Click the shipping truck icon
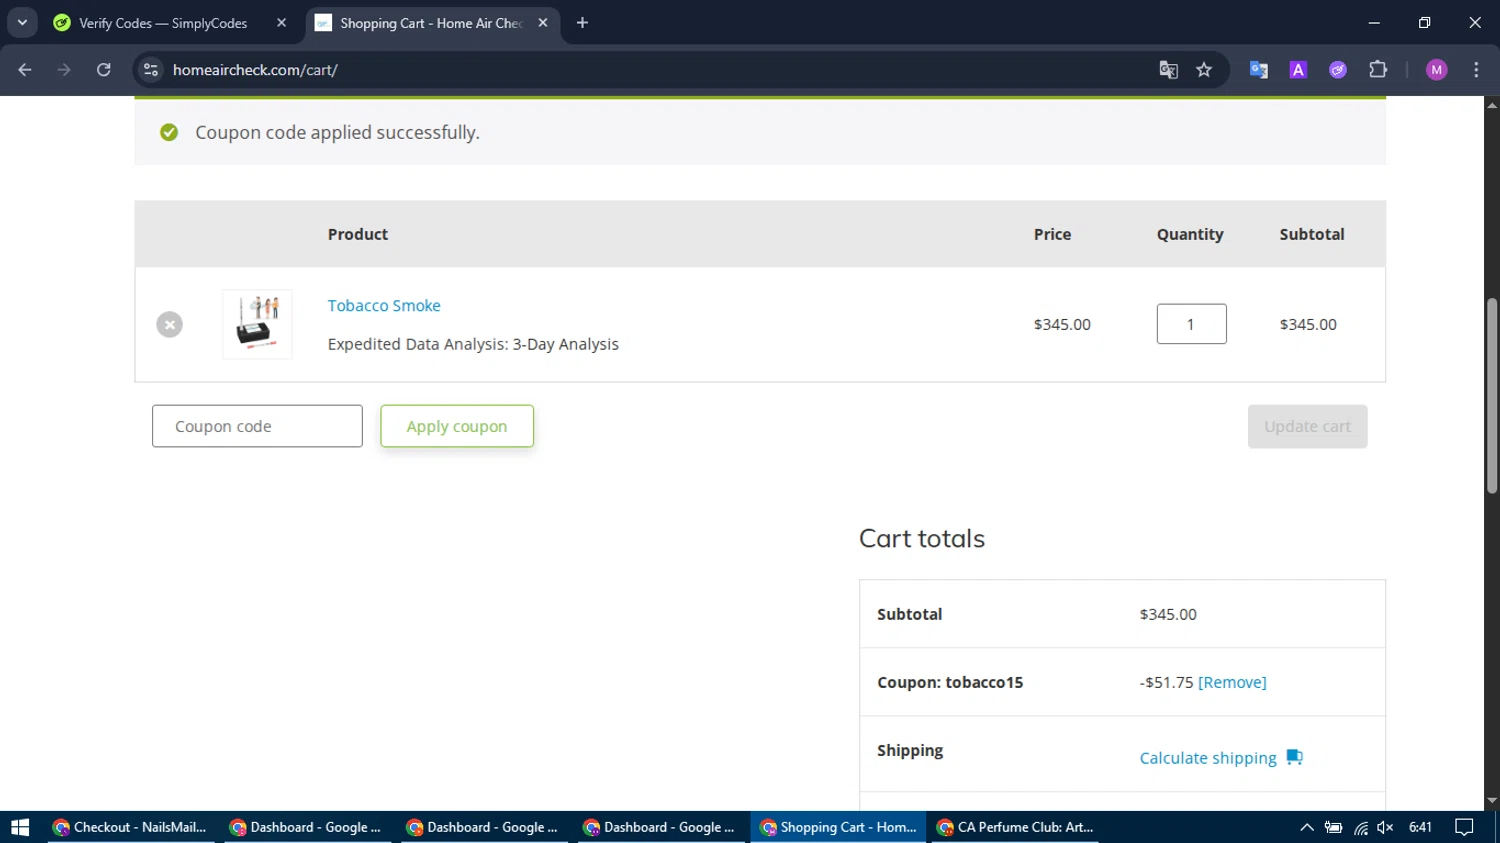The width and height of the screenshot is (1500, 843). point(1294,757)
